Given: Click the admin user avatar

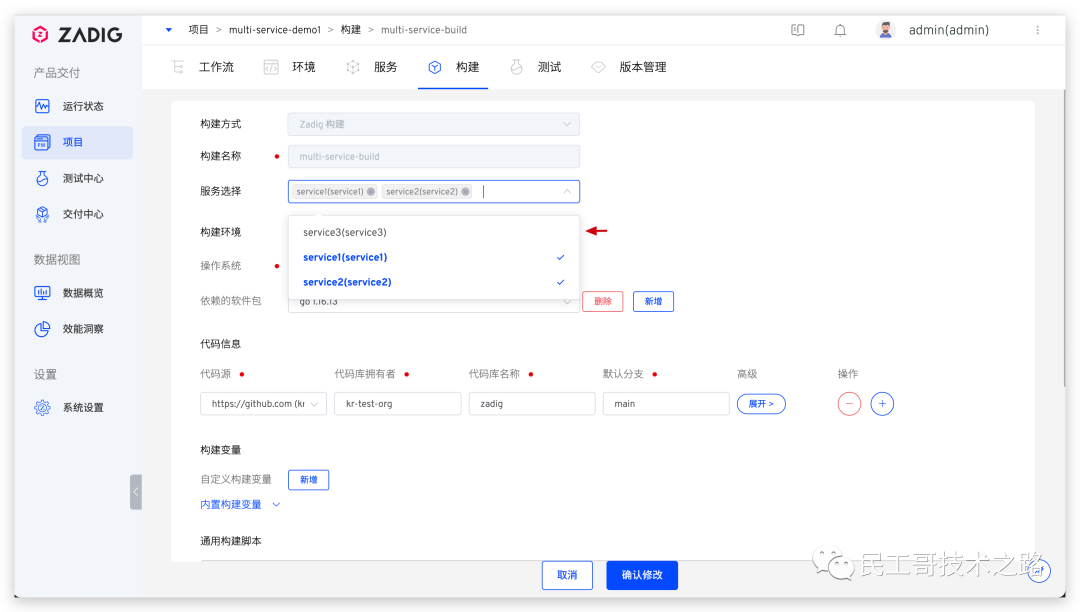Looking at the screenshot, I should tap(885, 30).
